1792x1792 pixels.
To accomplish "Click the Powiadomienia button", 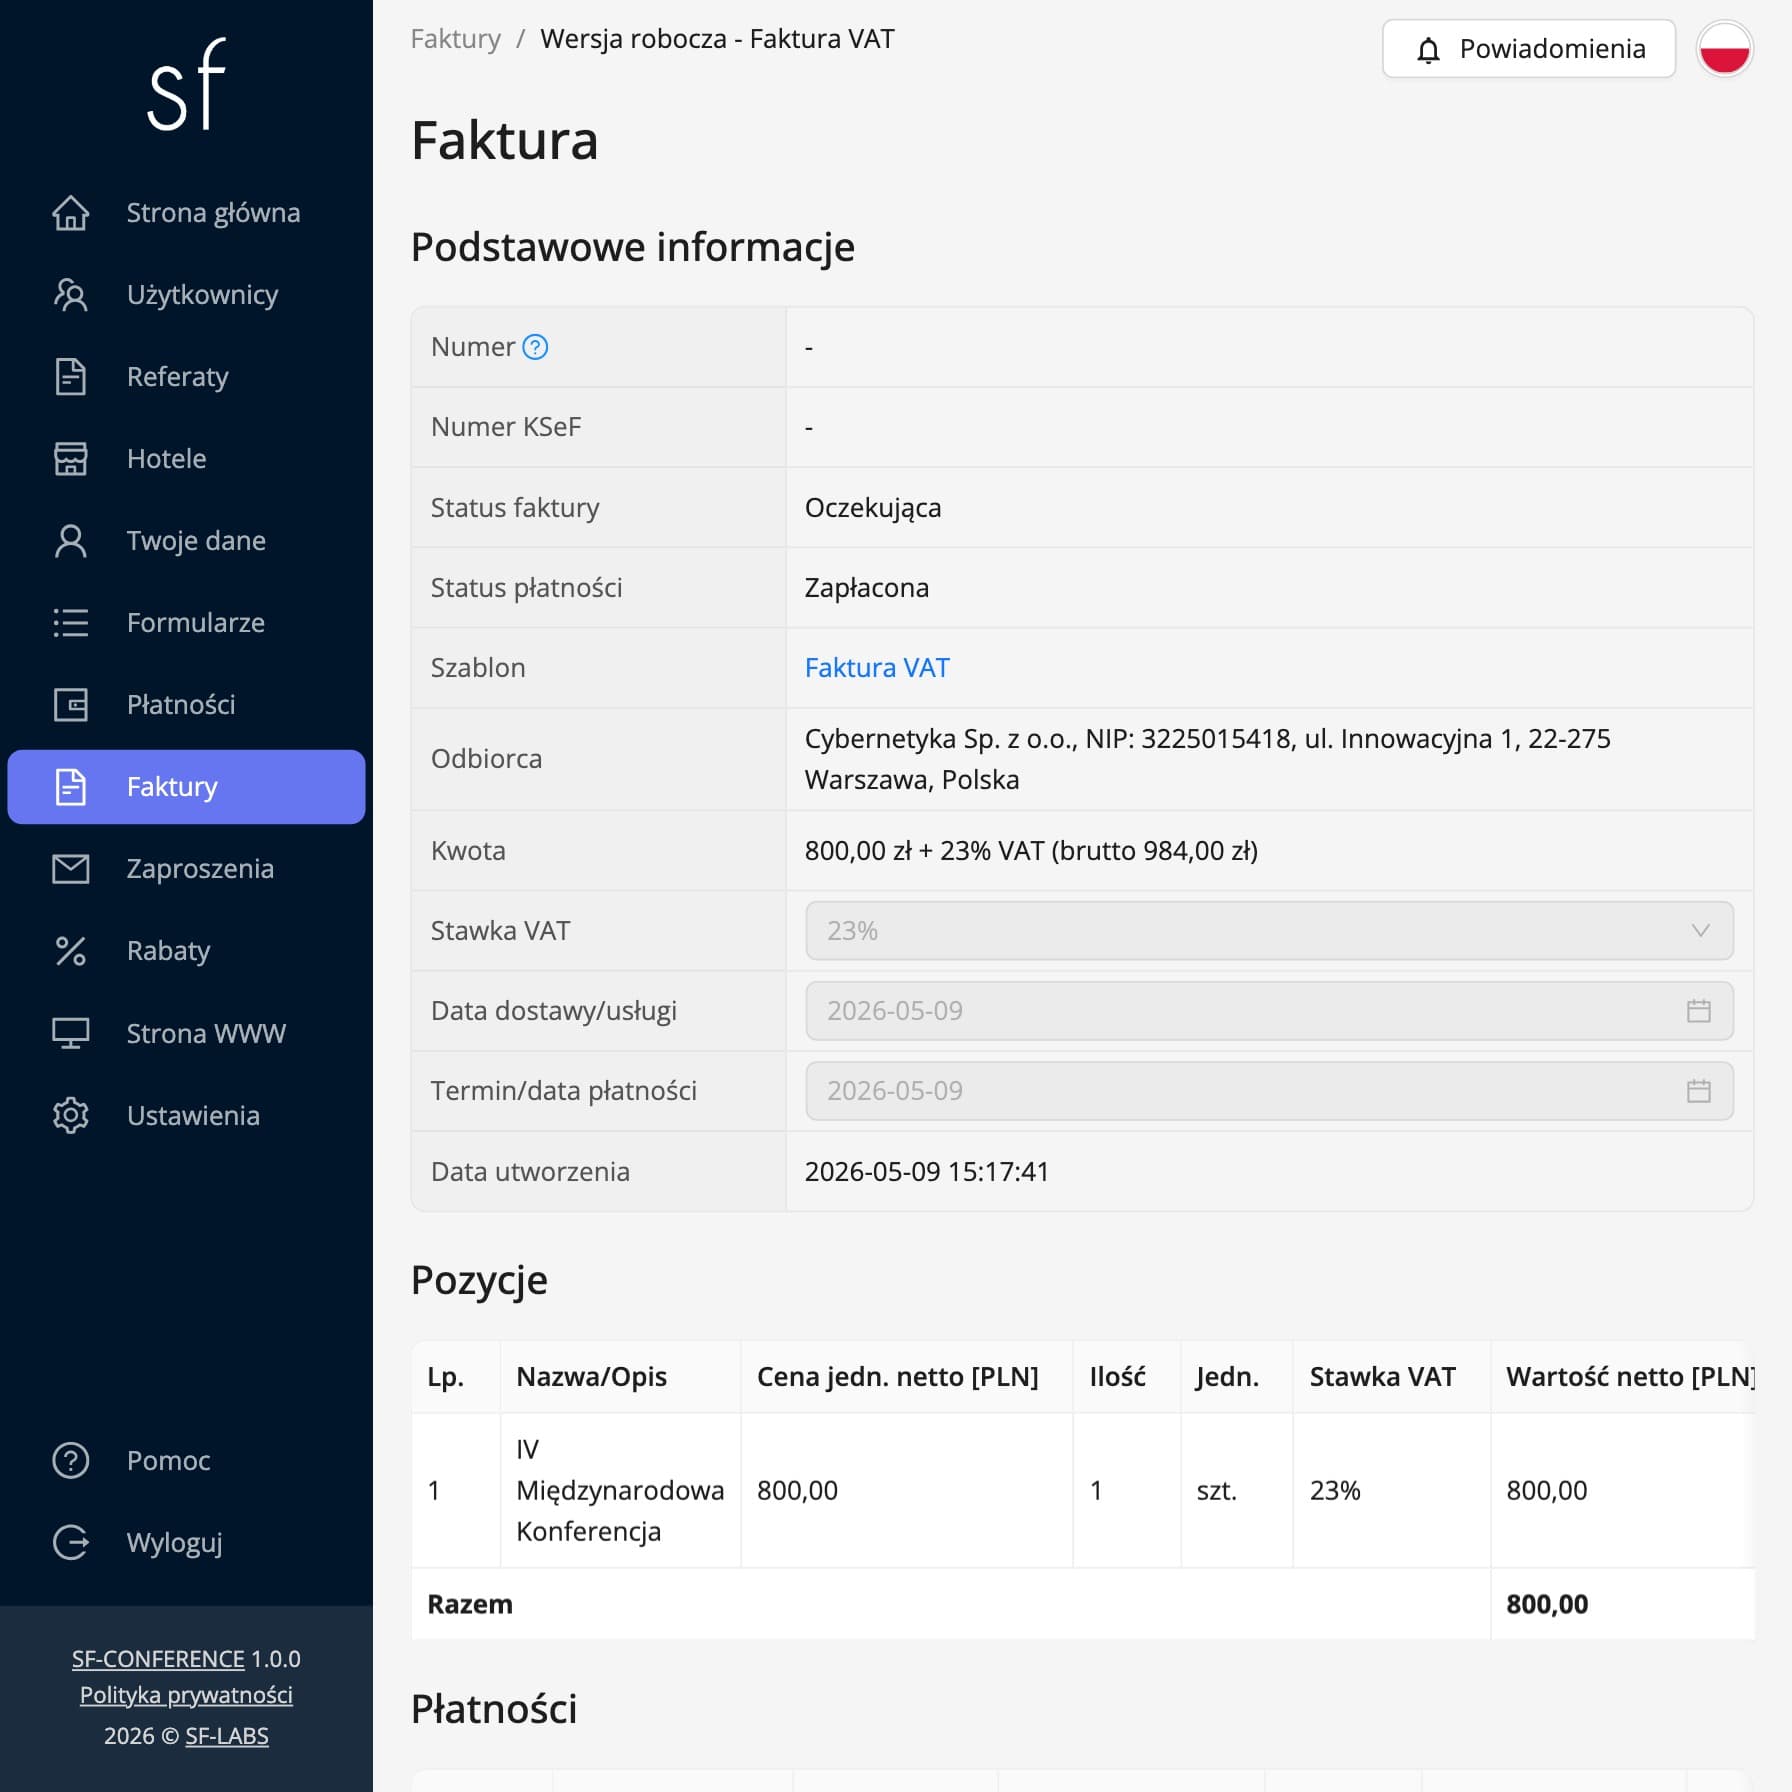I will [x=1528, y=49].
